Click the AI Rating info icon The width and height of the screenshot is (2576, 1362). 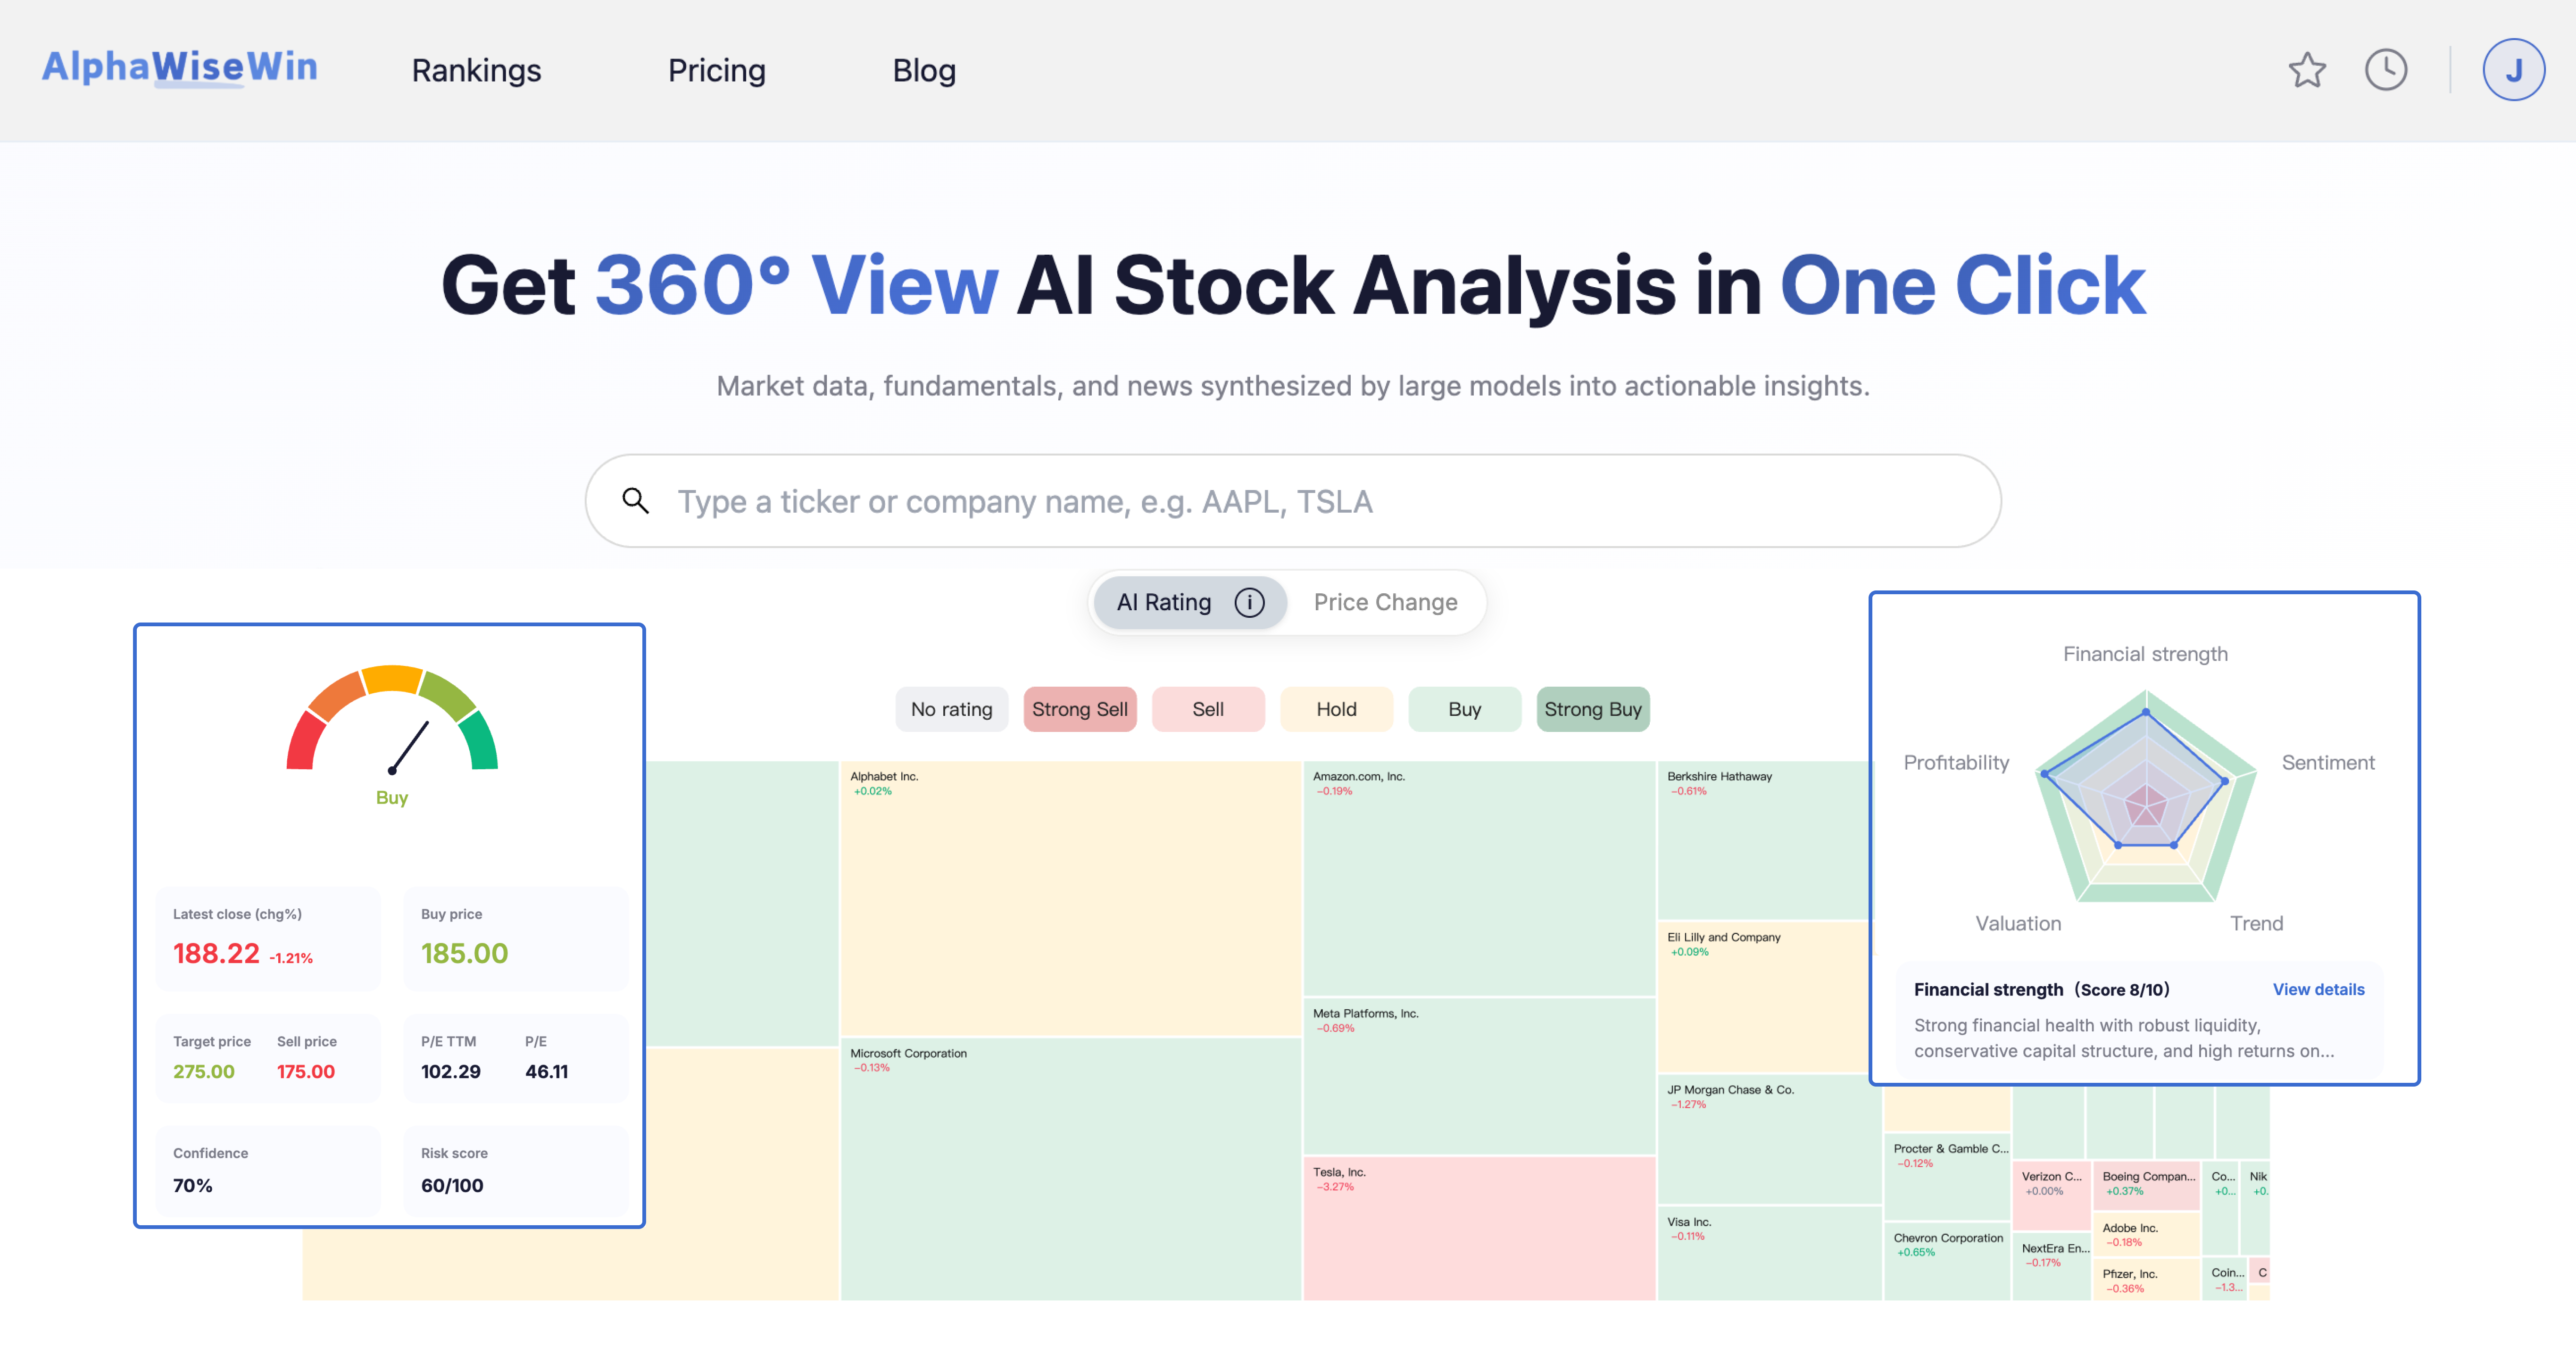click(x=1249, y=602)
